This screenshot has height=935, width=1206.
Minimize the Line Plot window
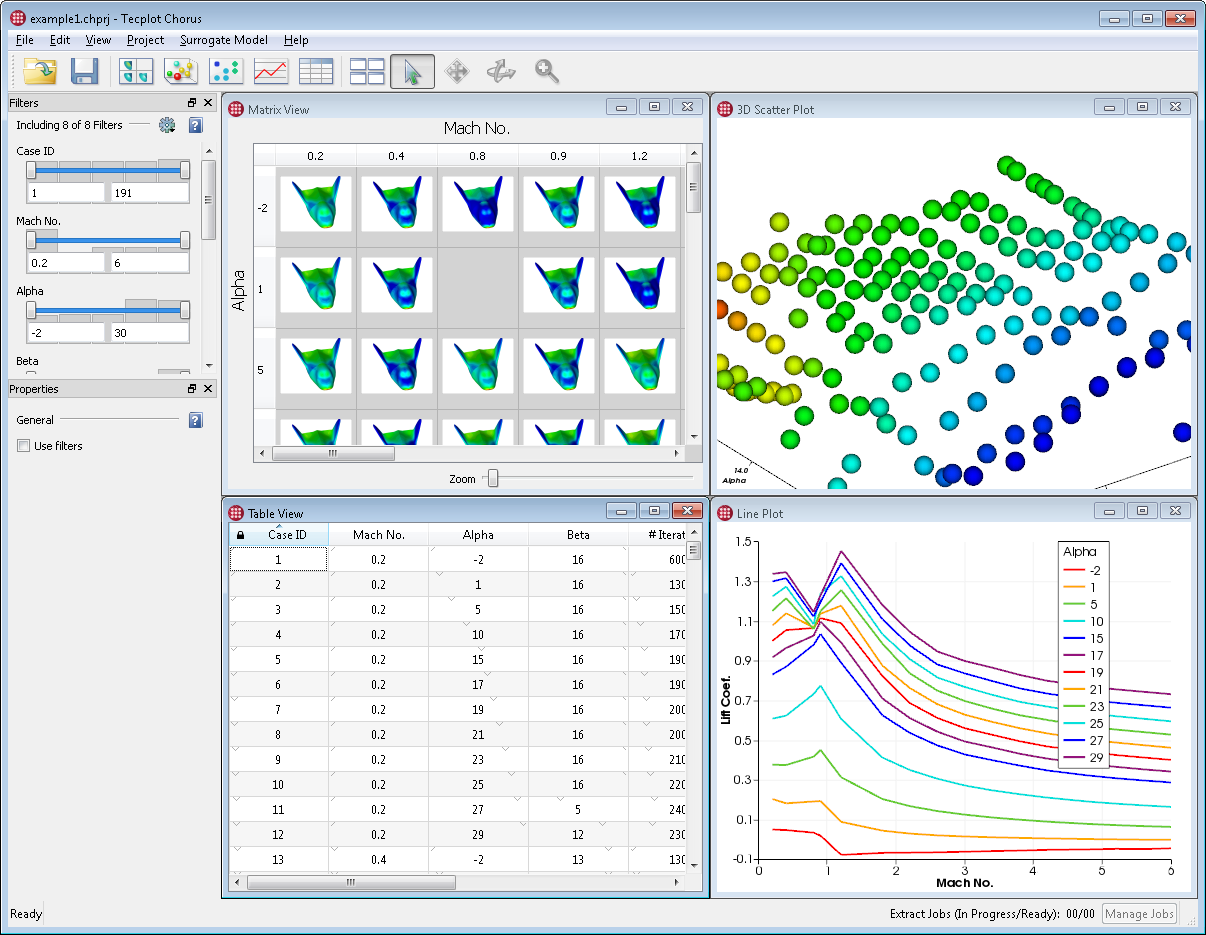(1109, 511)
